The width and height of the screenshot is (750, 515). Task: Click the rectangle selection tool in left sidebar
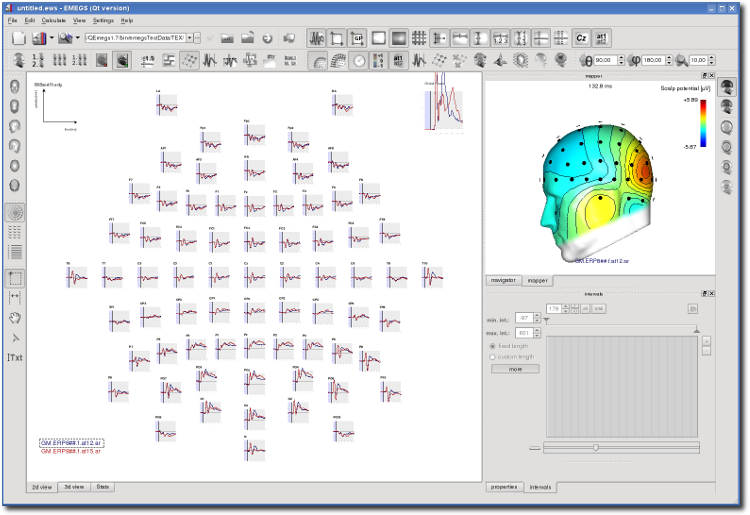coord(16,278)
